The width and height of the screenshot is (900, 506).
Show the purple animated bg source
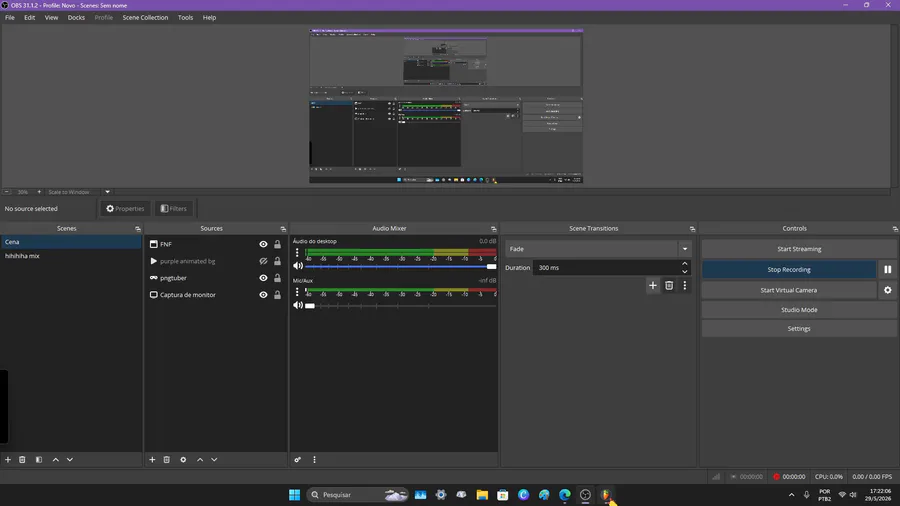click(263, 261)
